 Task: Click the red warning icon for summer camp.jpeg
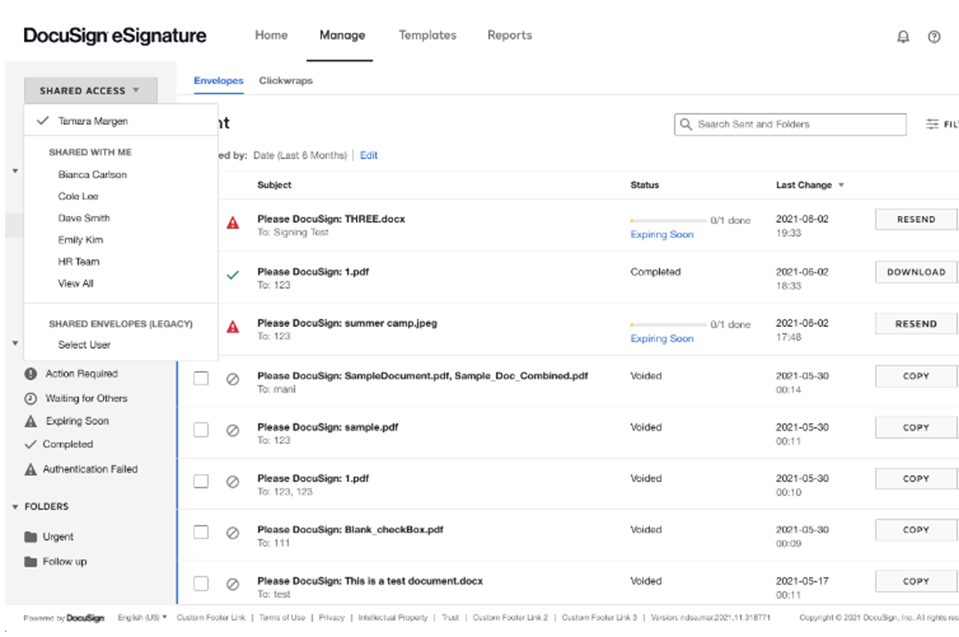click(x=233, y=327)
